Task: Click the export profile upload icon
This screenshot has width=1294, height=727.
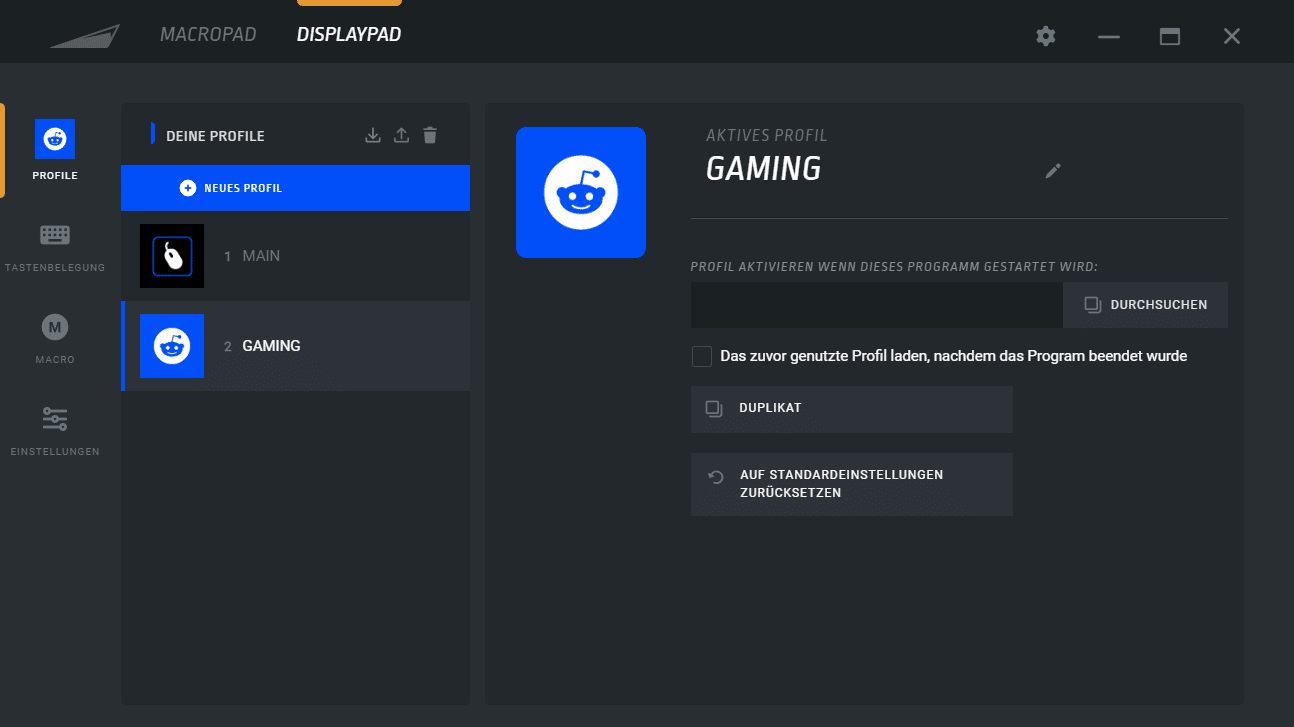Action: 401,135
